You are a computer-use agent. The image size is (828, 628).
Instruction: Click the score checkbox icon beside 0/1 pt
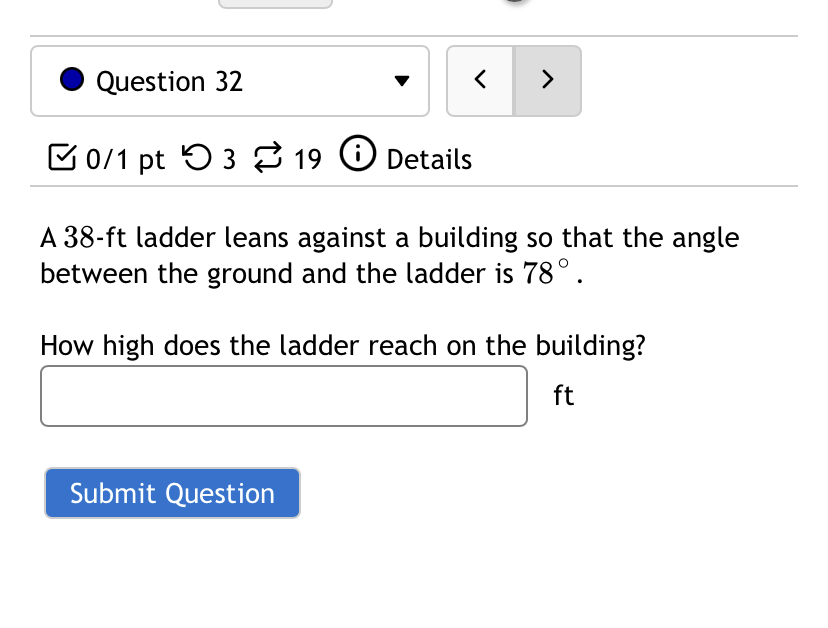click(61, 158)
